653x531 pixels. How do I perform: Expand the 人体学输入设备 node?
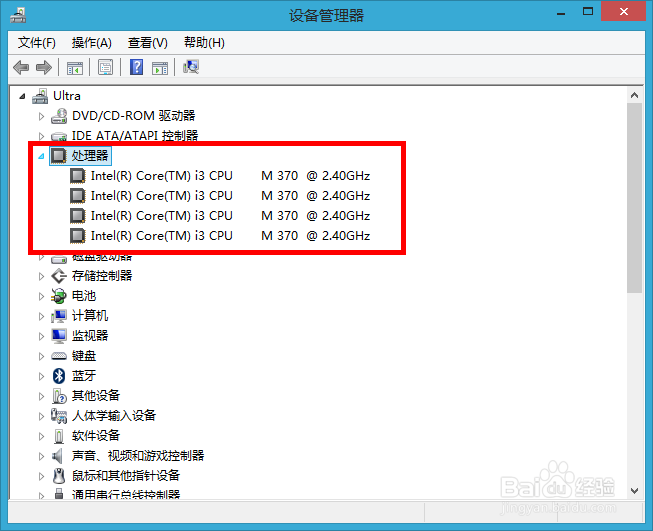coord(41,416)
